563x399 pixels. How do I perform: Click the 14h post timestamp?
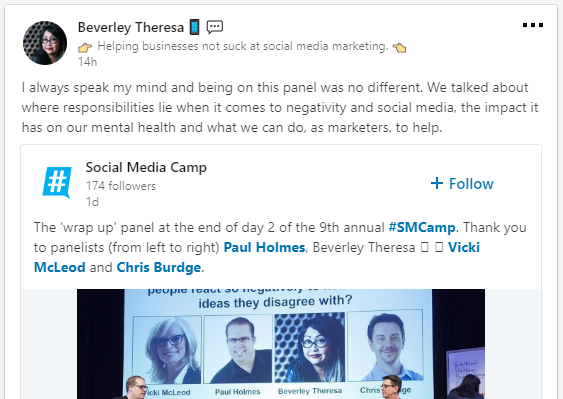click(88, 62)
